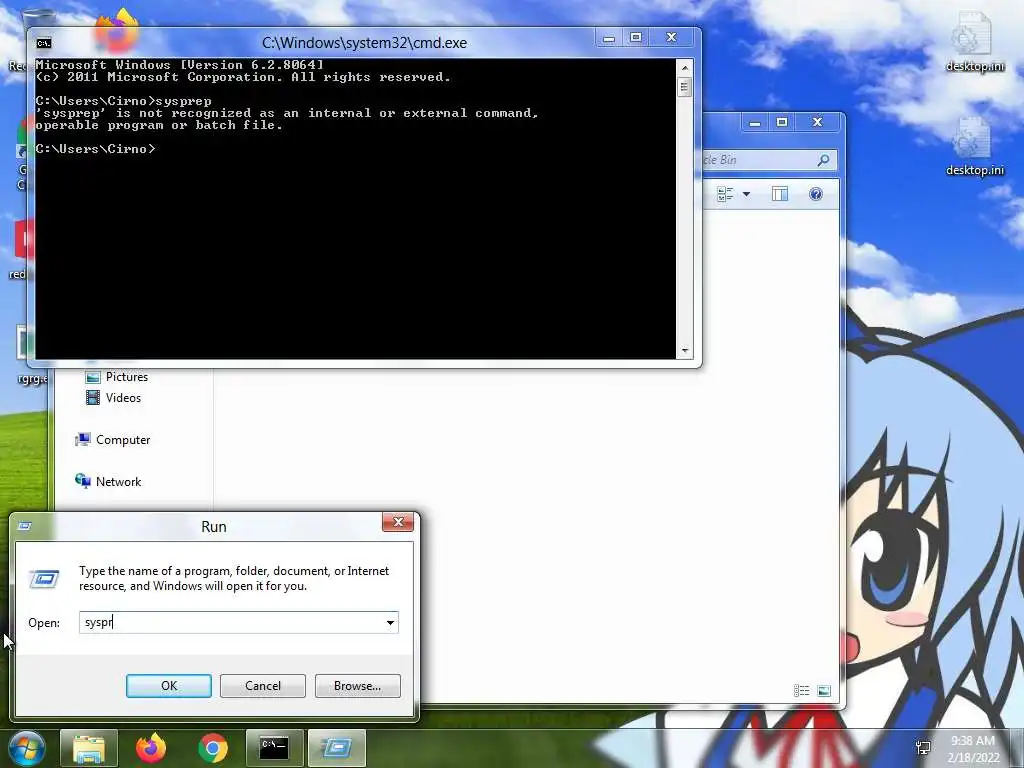The image size is (1024, 768).
Task: Click the Explorer search magnifier icon
Action: (824, 160)
